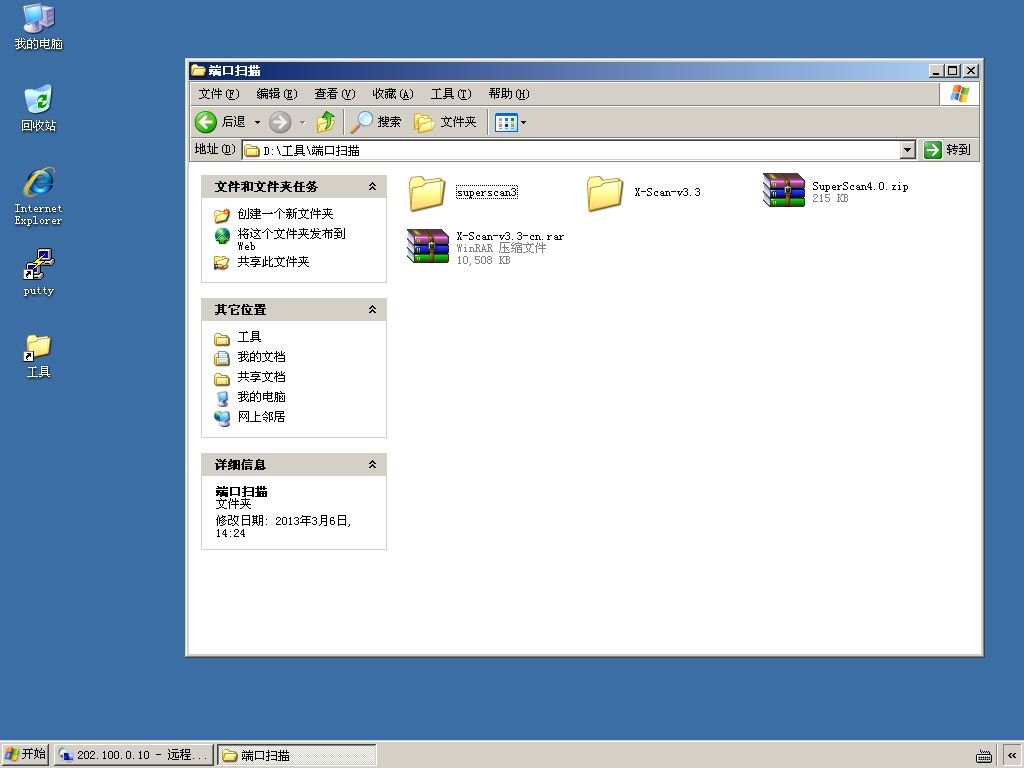Screen dimensions: 1024x768
Task: Select the X-Scan-v3.3-cn.rar archive icon
Action: click(x=428, y=246)
